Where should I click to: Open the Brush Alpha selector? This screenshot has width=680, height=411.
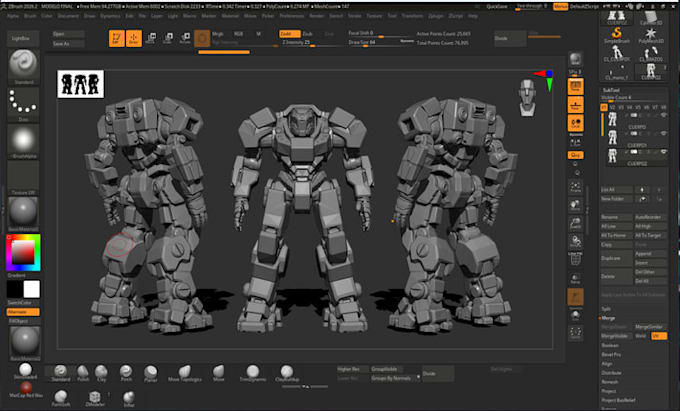tap(23, 140)
